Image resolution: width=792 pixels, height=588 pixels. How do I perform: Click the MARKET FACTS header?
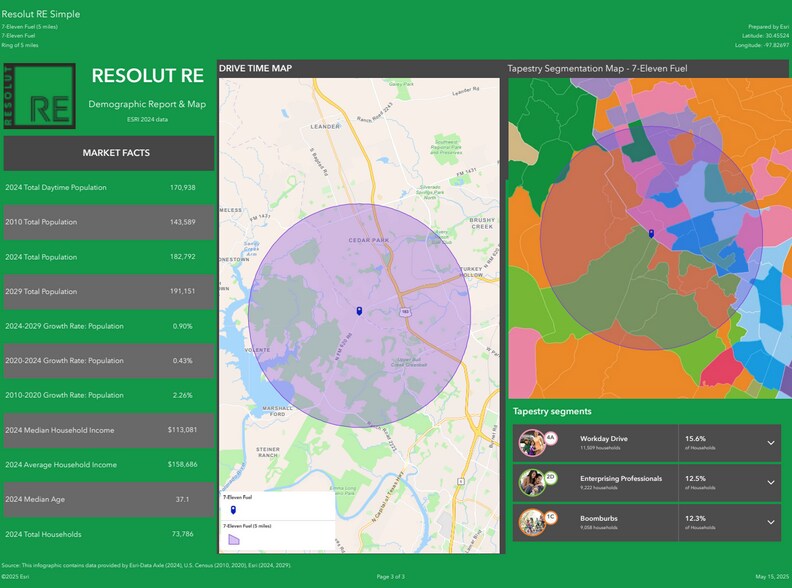109,153
